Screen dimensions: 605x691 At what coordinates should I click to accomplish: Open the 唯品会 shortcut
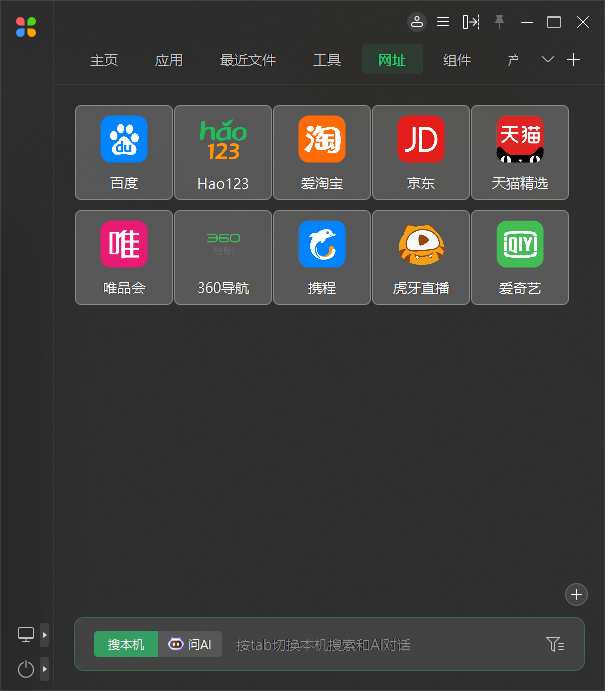tap(124, 257)
